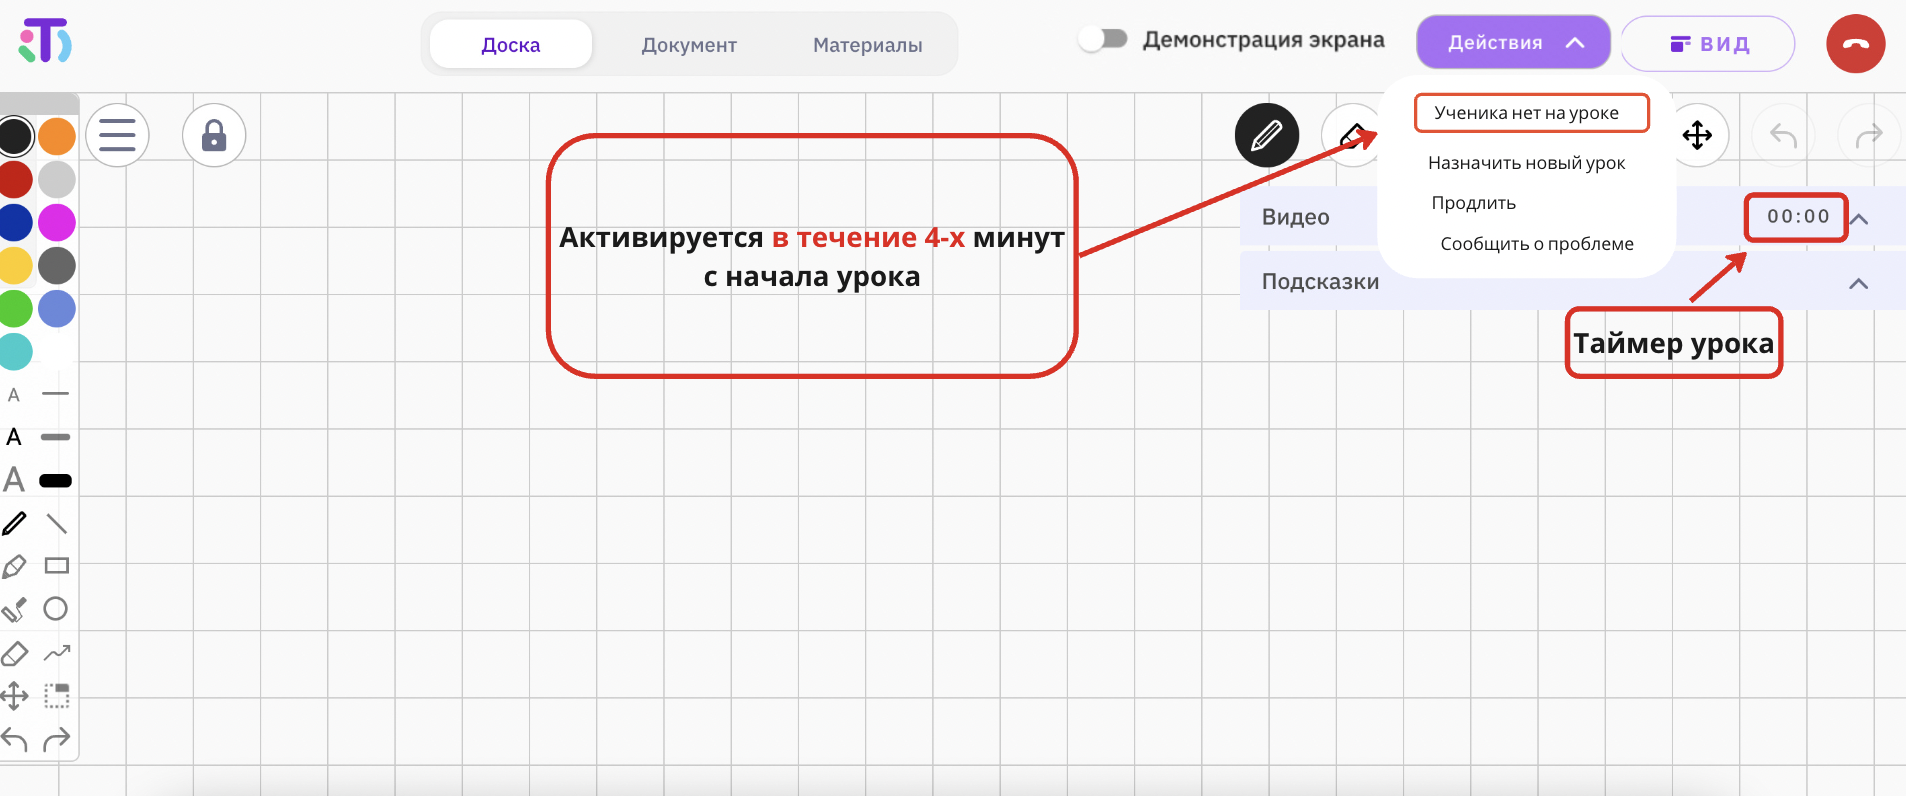This screenshot has height=796, width=1906.
Task: End the call with the red phone button
Action: click(1856, 44)
